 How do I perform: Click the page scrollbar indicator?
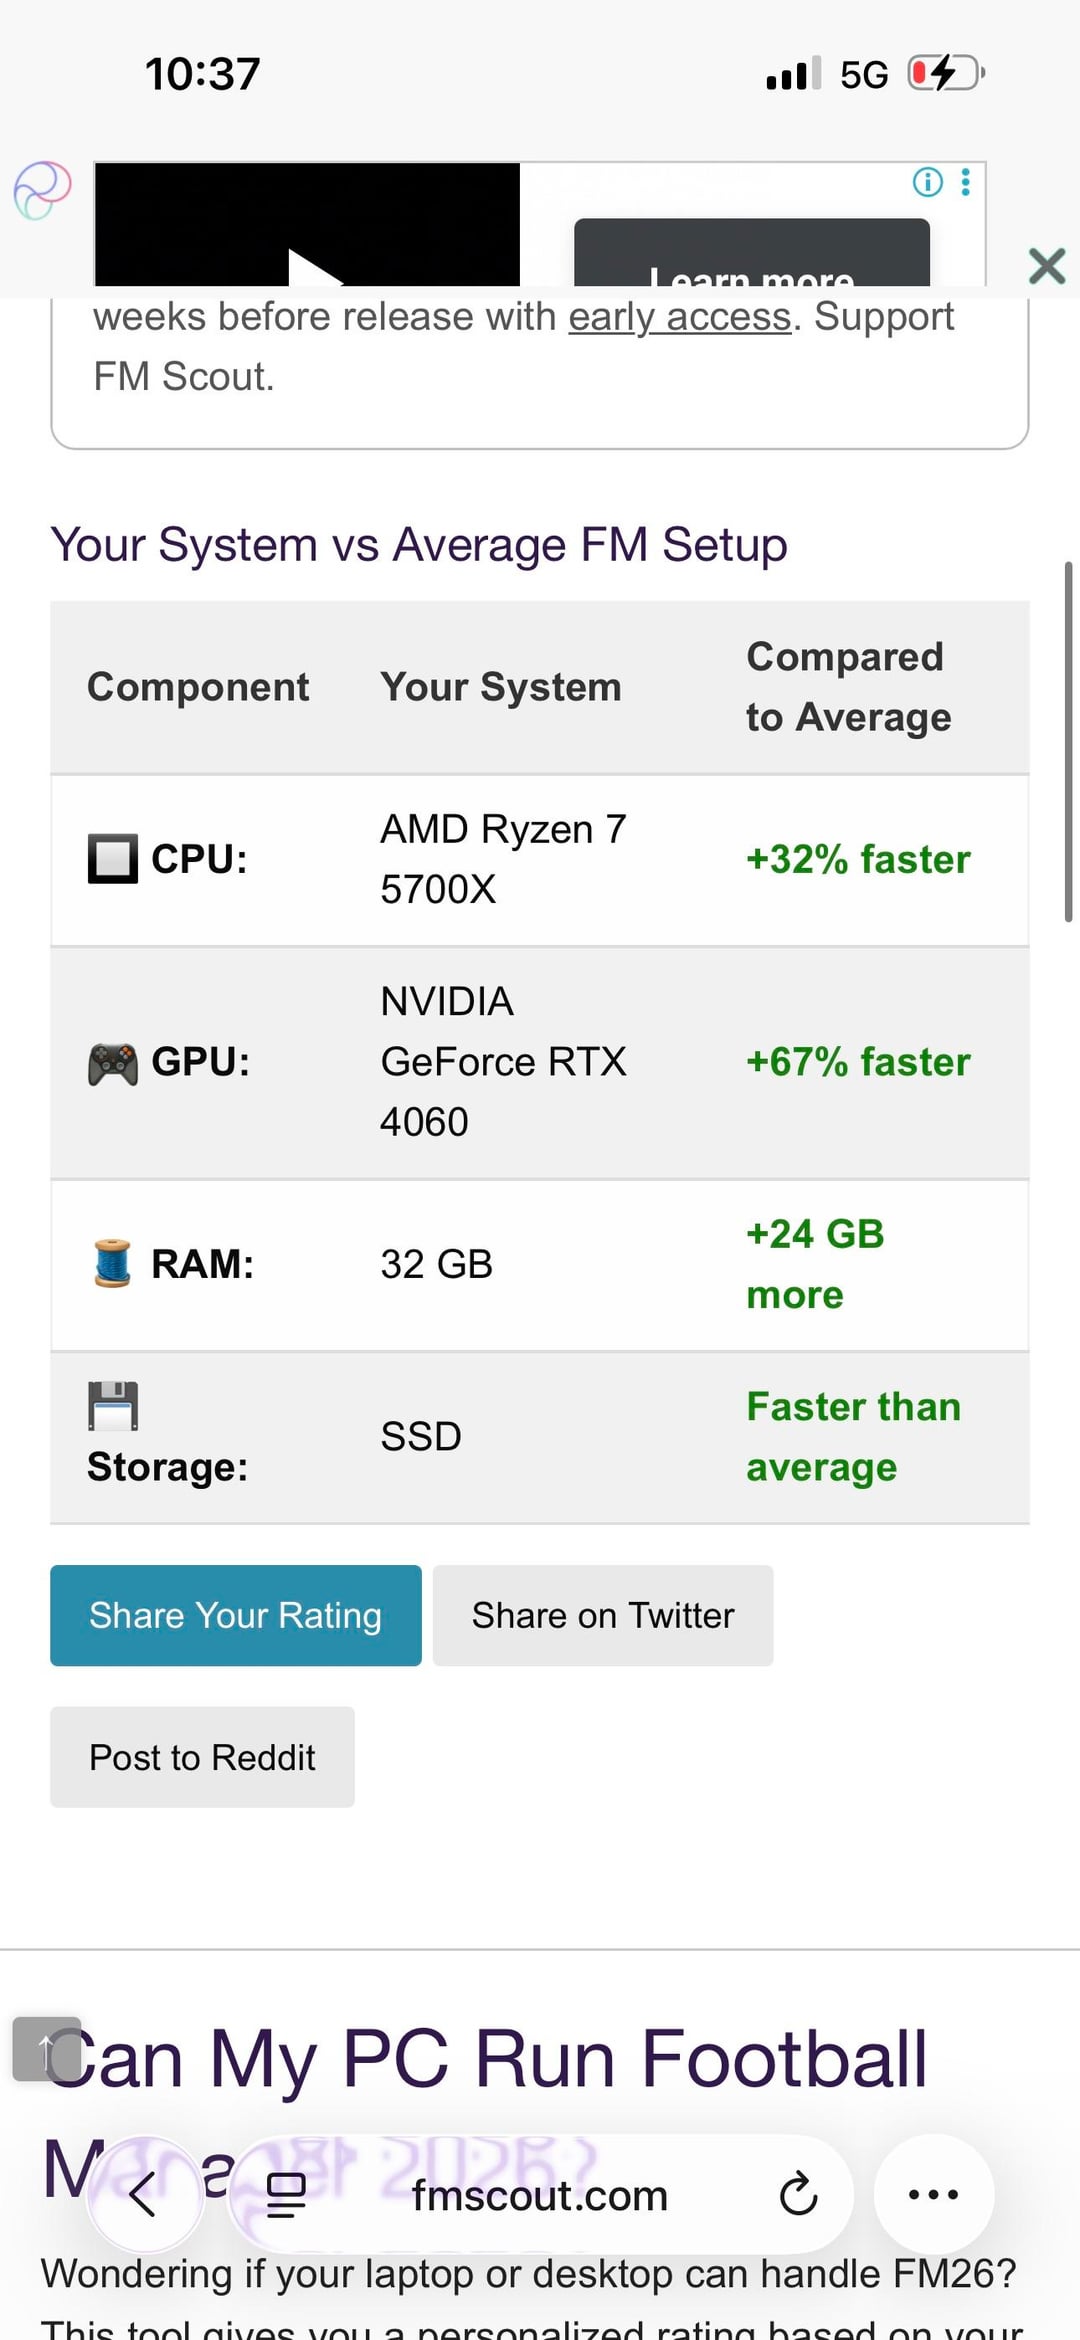(x=1068, y=741)
